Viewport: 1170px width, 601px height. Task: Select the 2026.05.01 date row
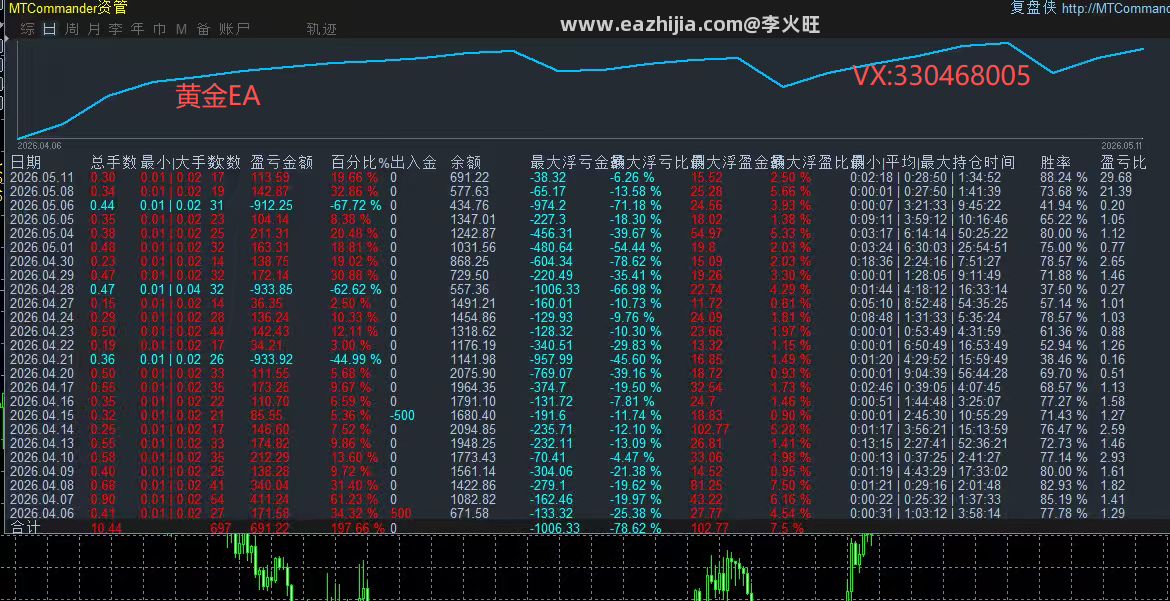tap(43, 247)
